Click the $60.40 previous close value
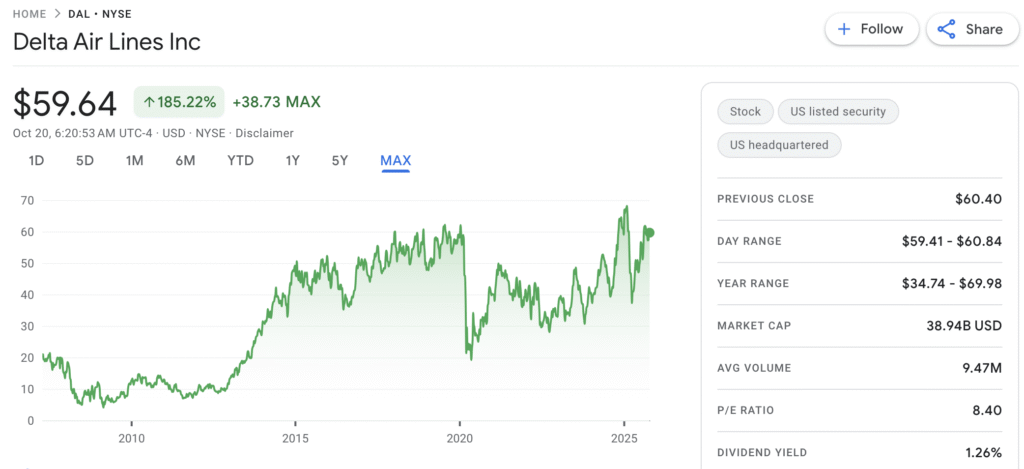This screenshot has height=469, width=1024. (x=978, y=199)
